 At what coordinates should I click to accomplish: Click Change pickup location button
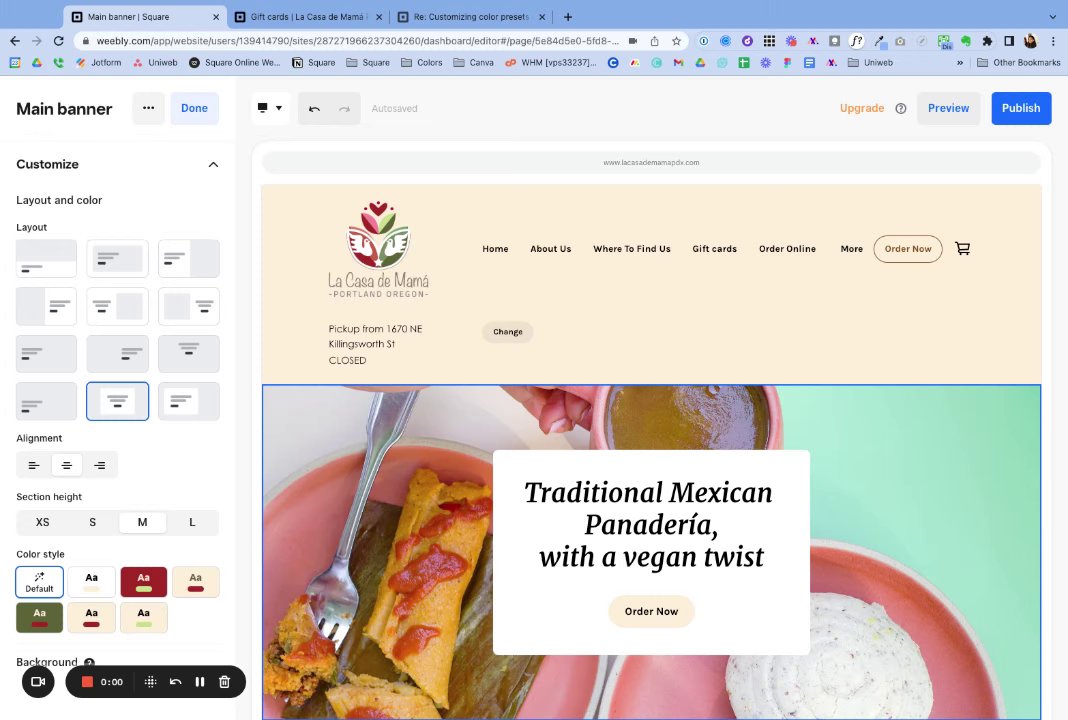507,332
